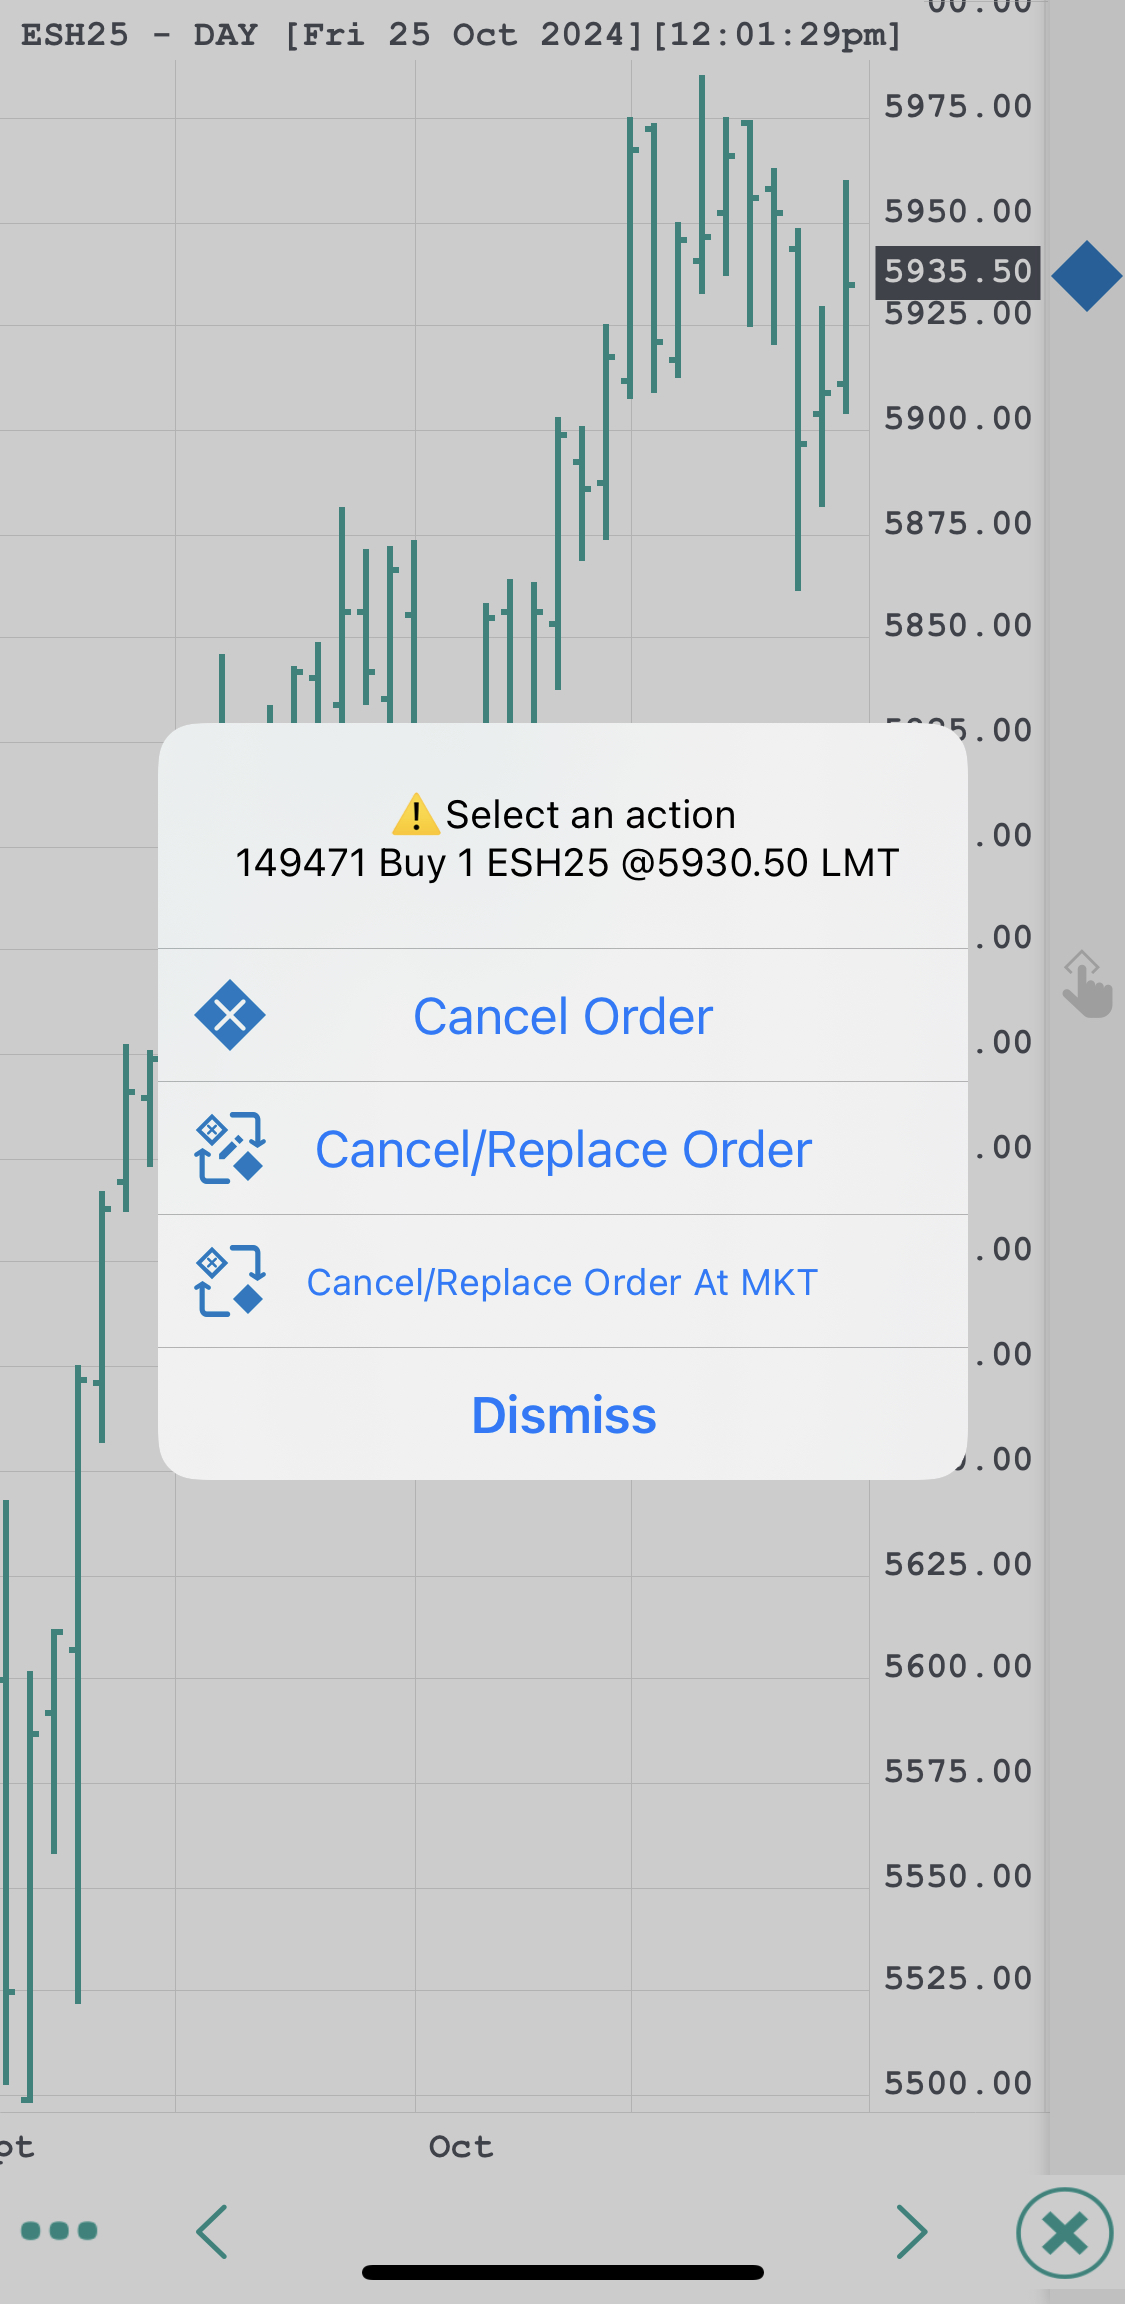1125x2304 pixels.
Task: Tap the Cancel/Replace At MKT icon
Action: coord(230,1281)
